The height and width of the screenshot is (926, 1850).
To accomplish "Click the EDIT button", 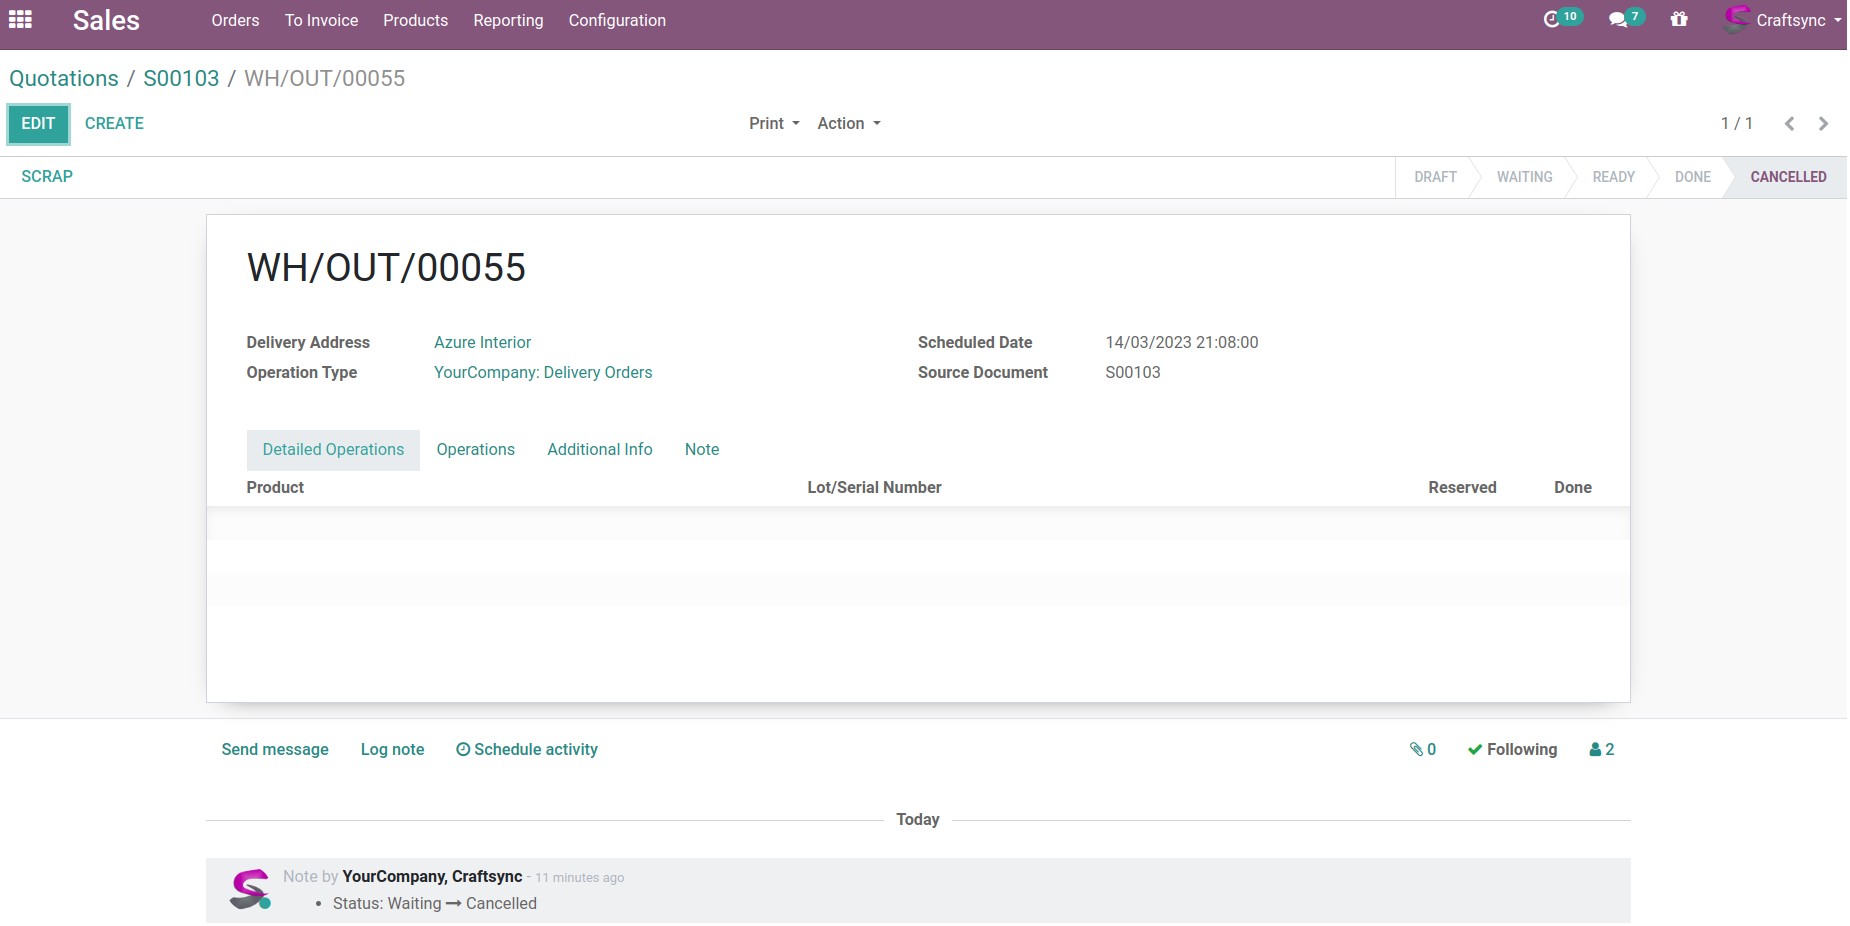I will point(38,124).
